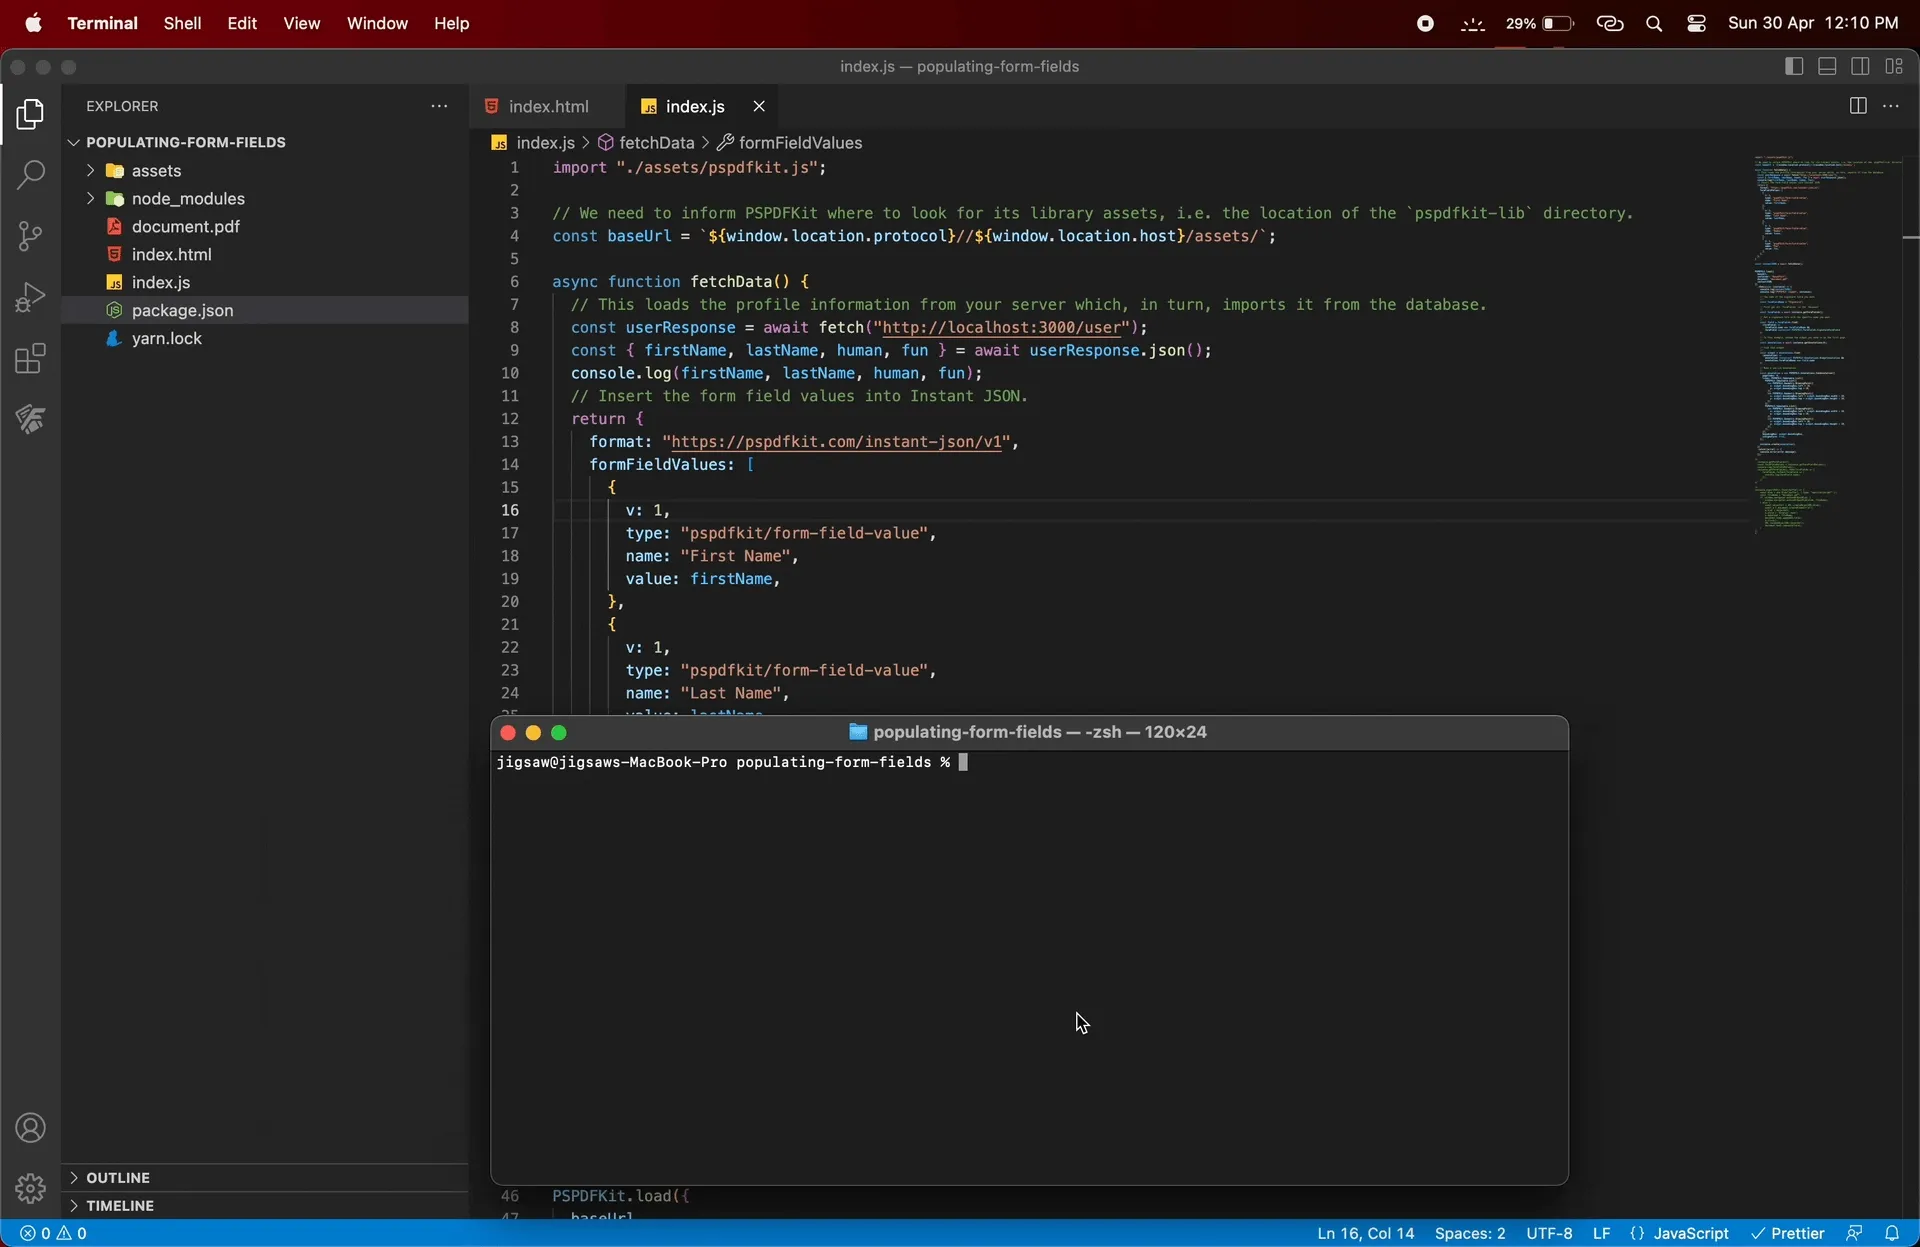Image resolution: width=1920 pixels, height=1247 pixels.
Task: Click the Split Editor Right icon
Action: point(1858,106)
